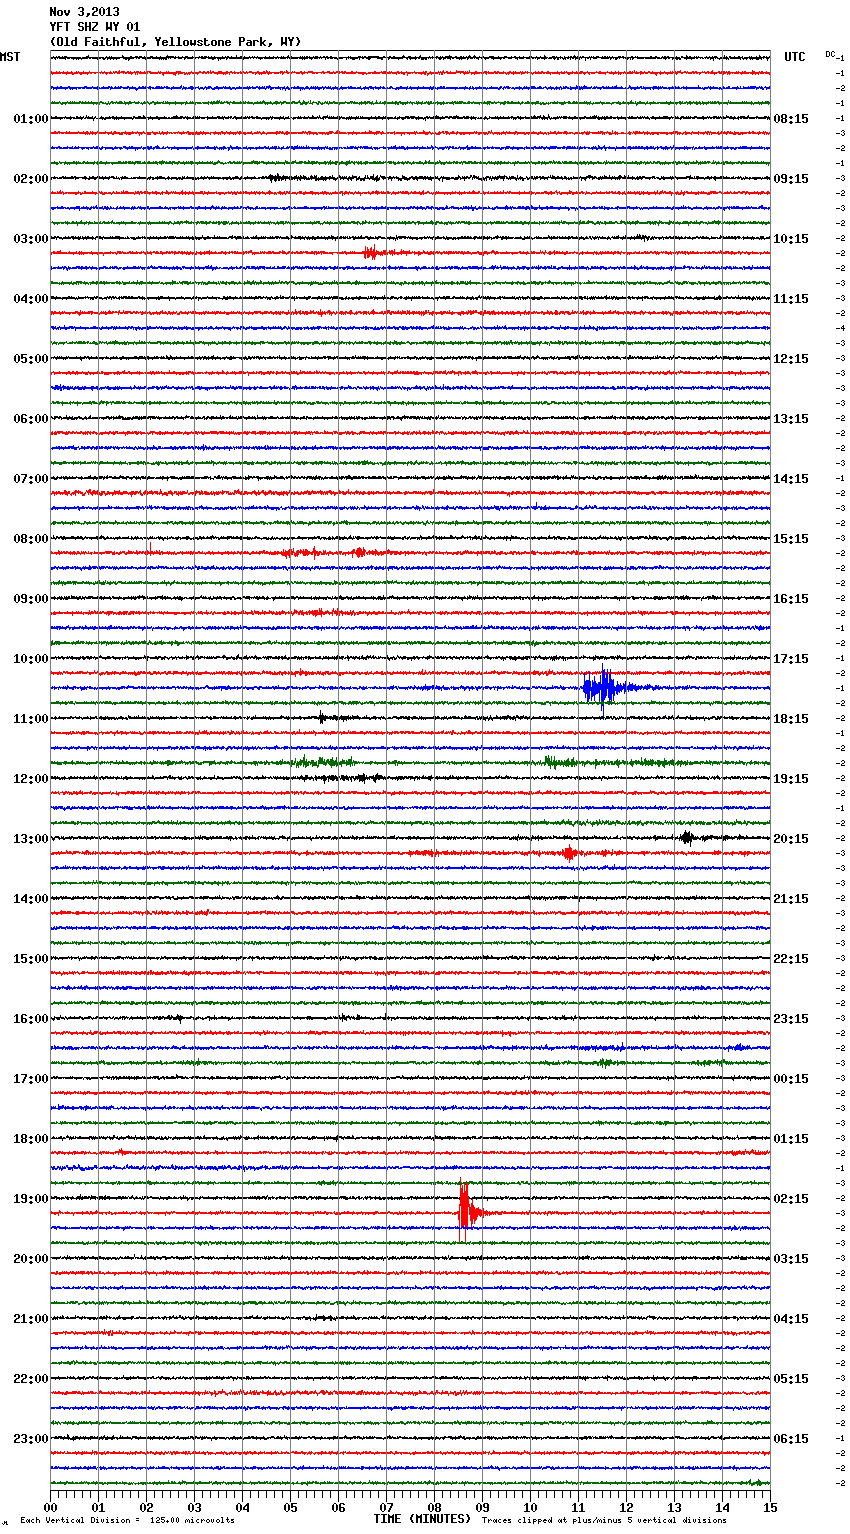Click minute 03 tick label on bottom axis

pyautogui.click(x=194, y=1507)
